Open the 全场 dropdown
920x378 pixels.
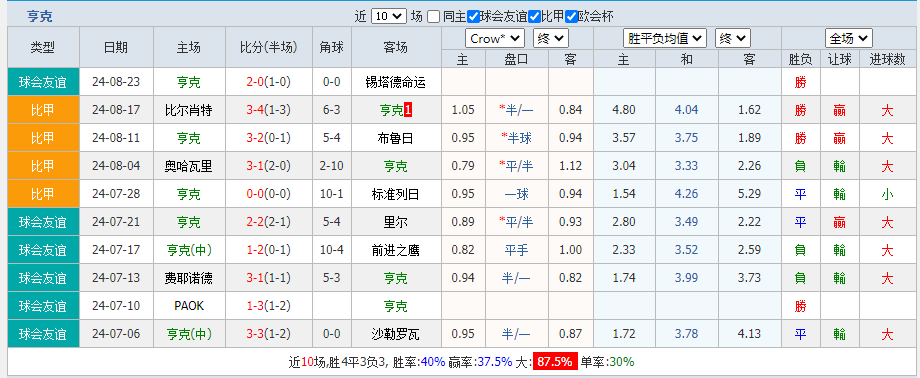(848, 39)
